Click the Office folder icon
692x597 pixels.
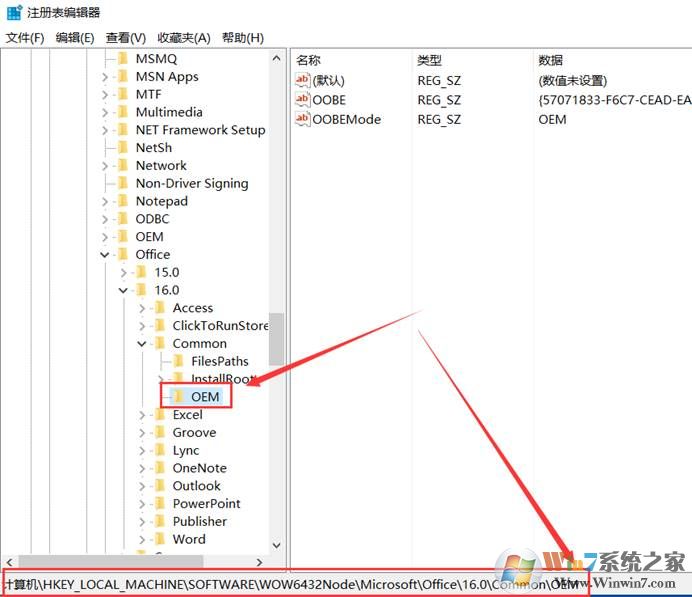[123, 254]
